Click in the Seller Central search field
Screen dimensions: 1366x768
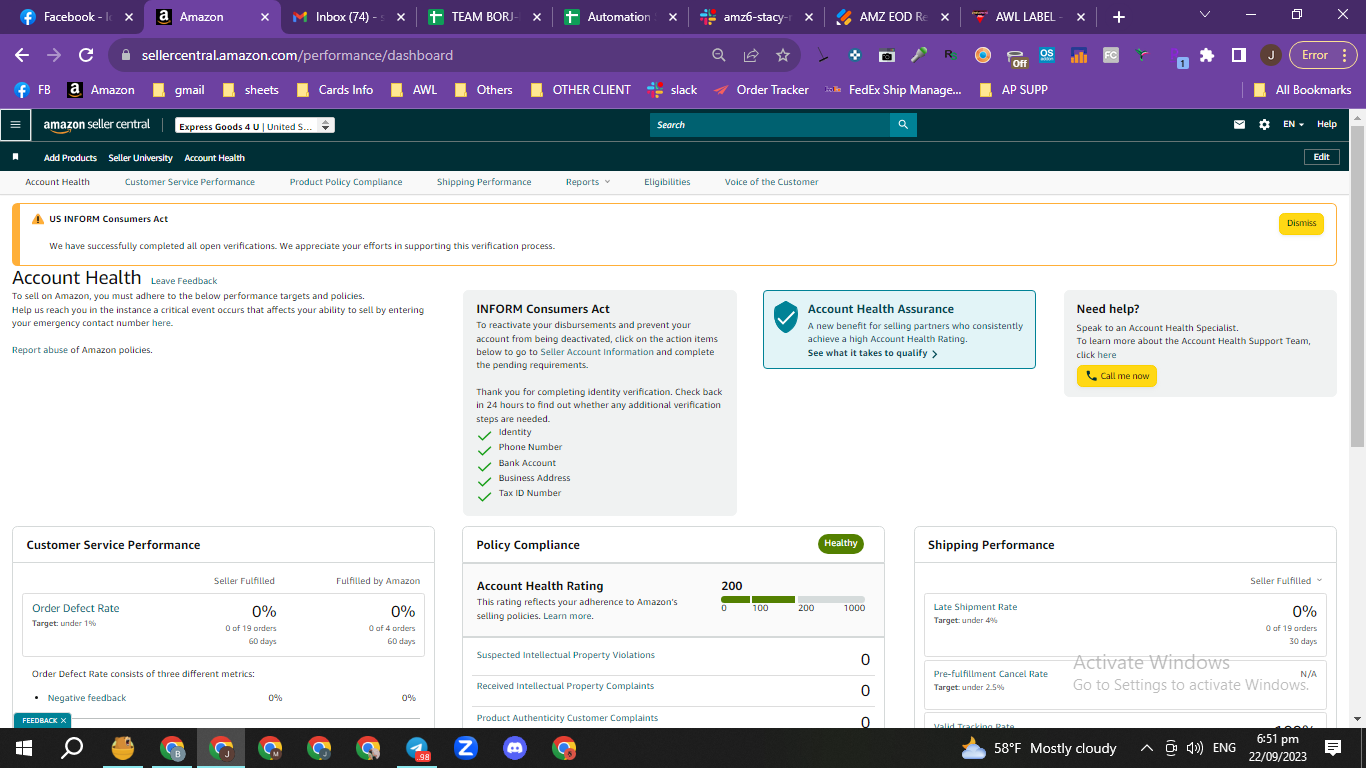pos(770,125)
